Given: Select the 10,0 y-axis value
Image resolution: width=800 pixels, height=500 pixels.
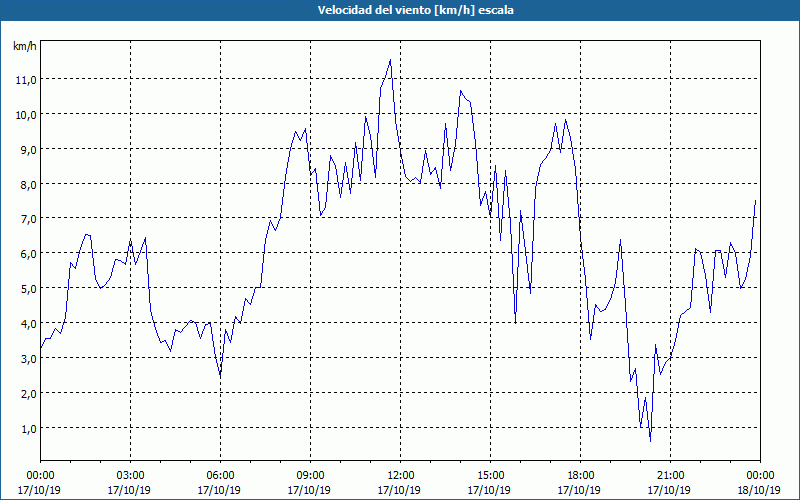Looking at the screenshot, I should tap(26, 115).
